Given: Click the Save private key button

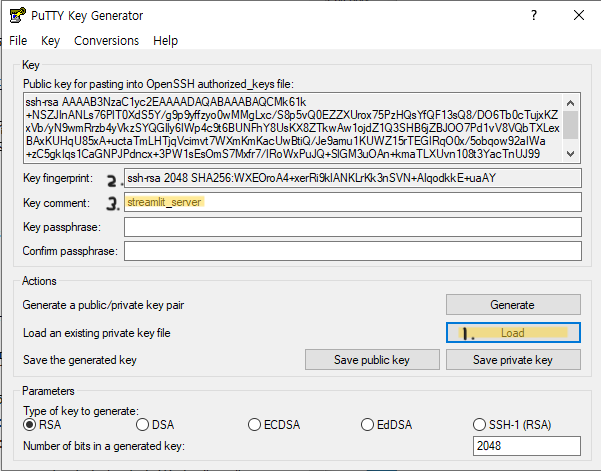Looking at the screenshot, I should 513,359.
